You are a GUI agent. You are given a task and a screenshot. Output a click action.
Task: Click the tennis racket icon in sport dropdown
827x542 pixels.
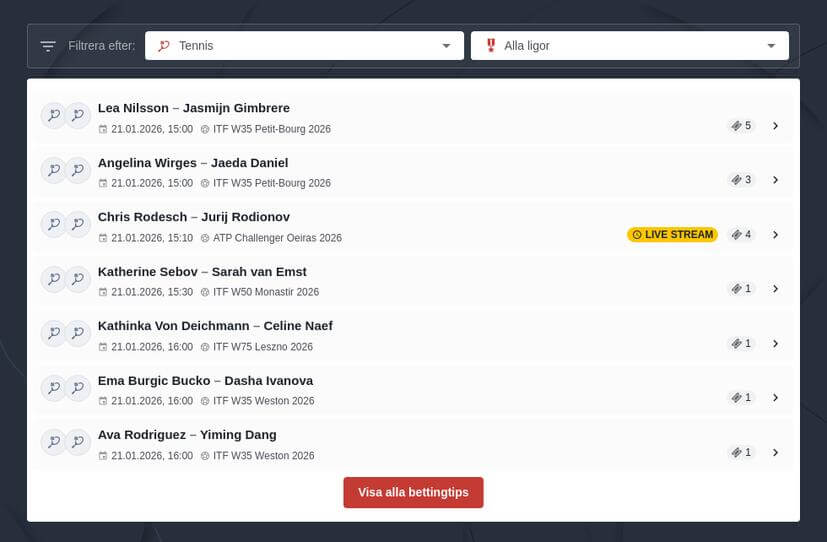(165, 46)
